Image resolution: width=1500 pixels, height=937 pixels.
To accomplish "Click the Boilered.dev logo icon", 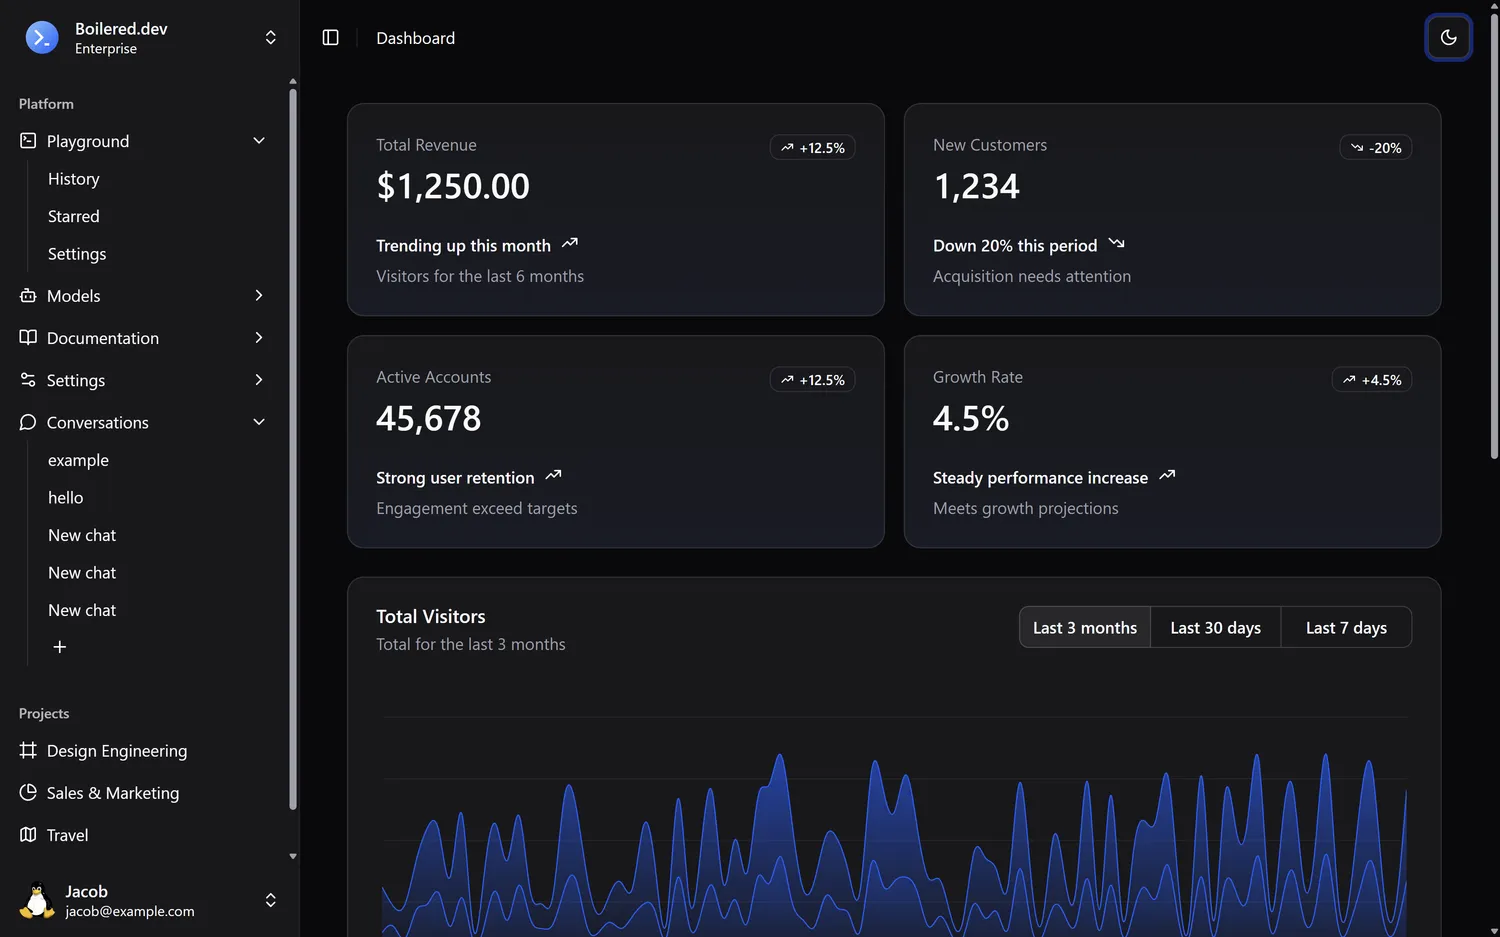I will [x=42, y=38].
